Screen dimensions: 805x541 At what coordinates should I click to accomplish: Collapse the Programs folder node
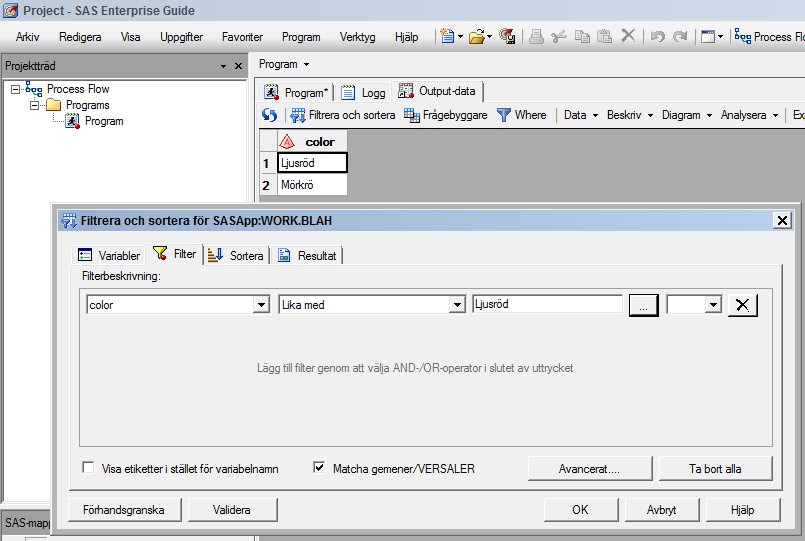34,105
